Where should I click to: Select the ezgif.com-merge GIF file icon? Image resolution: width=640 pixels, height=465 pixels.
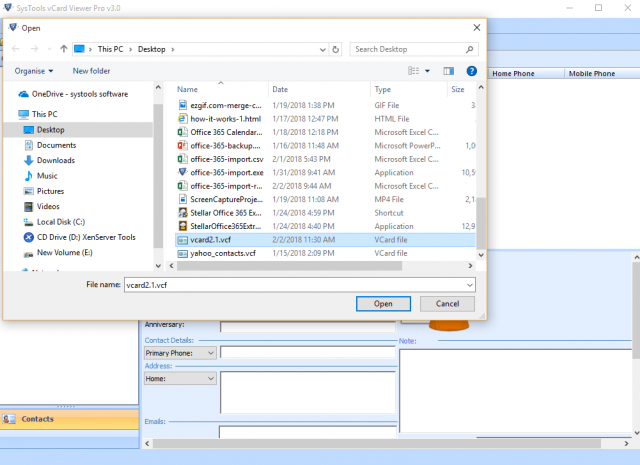click(x=182, y=105)
